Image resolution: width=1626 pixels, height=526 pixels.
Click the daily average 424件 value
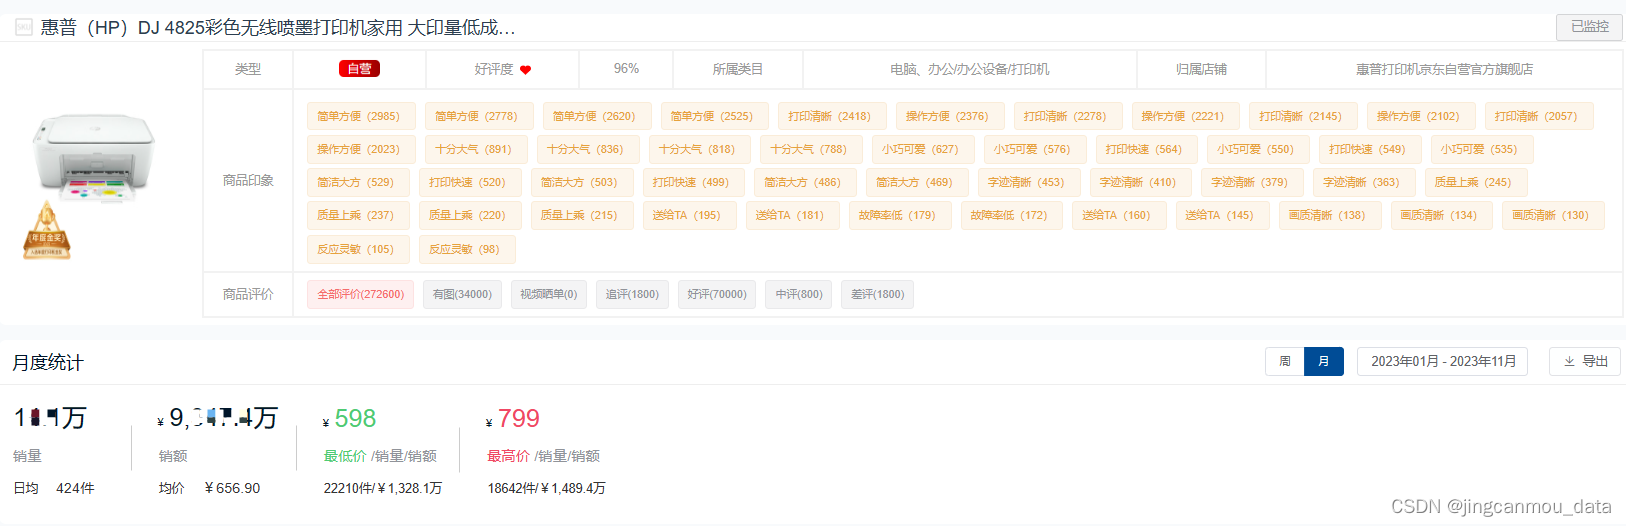pos(75,488)
